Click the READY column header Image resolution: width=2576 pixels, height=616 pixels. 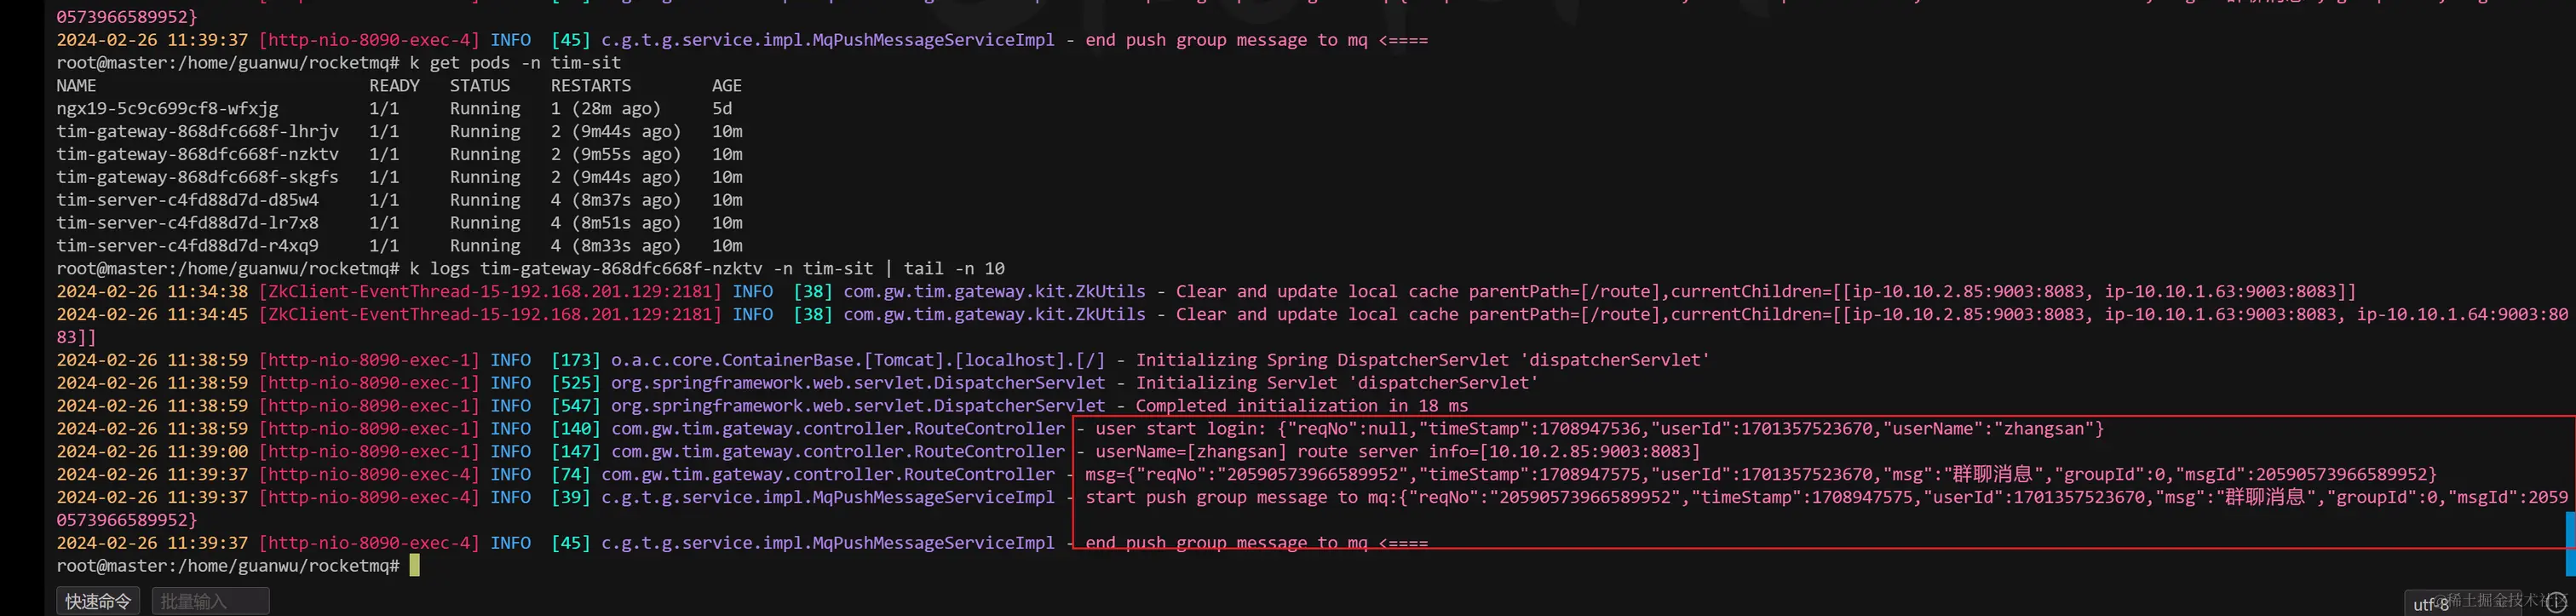(394, 86)
